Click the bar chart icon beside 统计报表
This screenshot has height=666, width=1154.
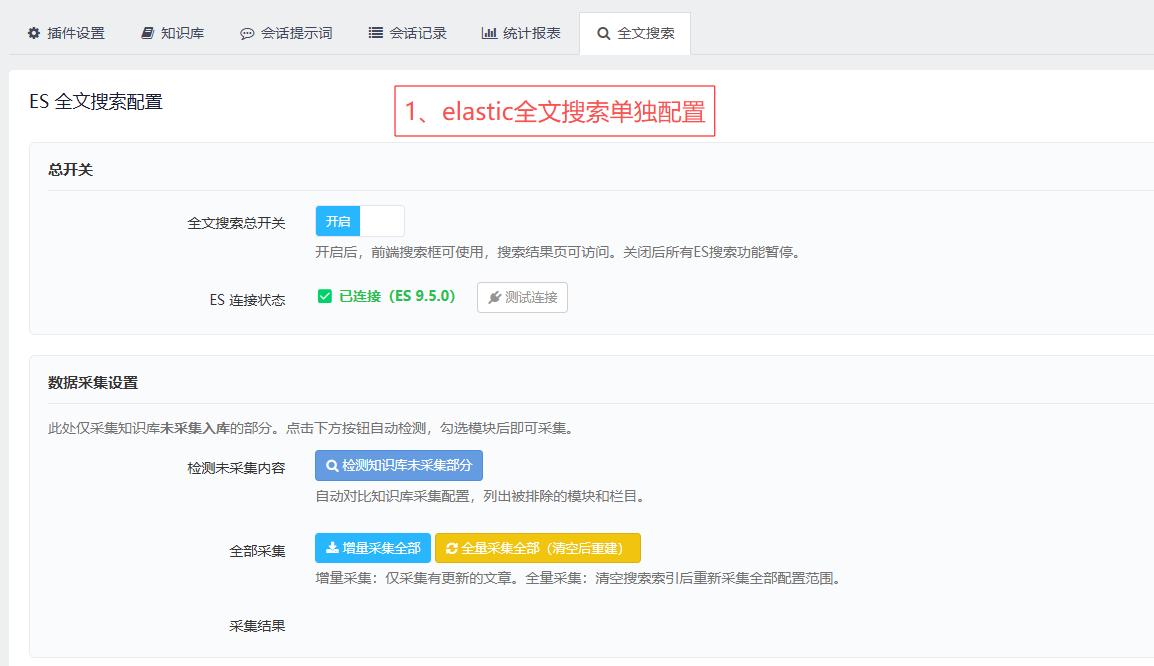point(489,33)
